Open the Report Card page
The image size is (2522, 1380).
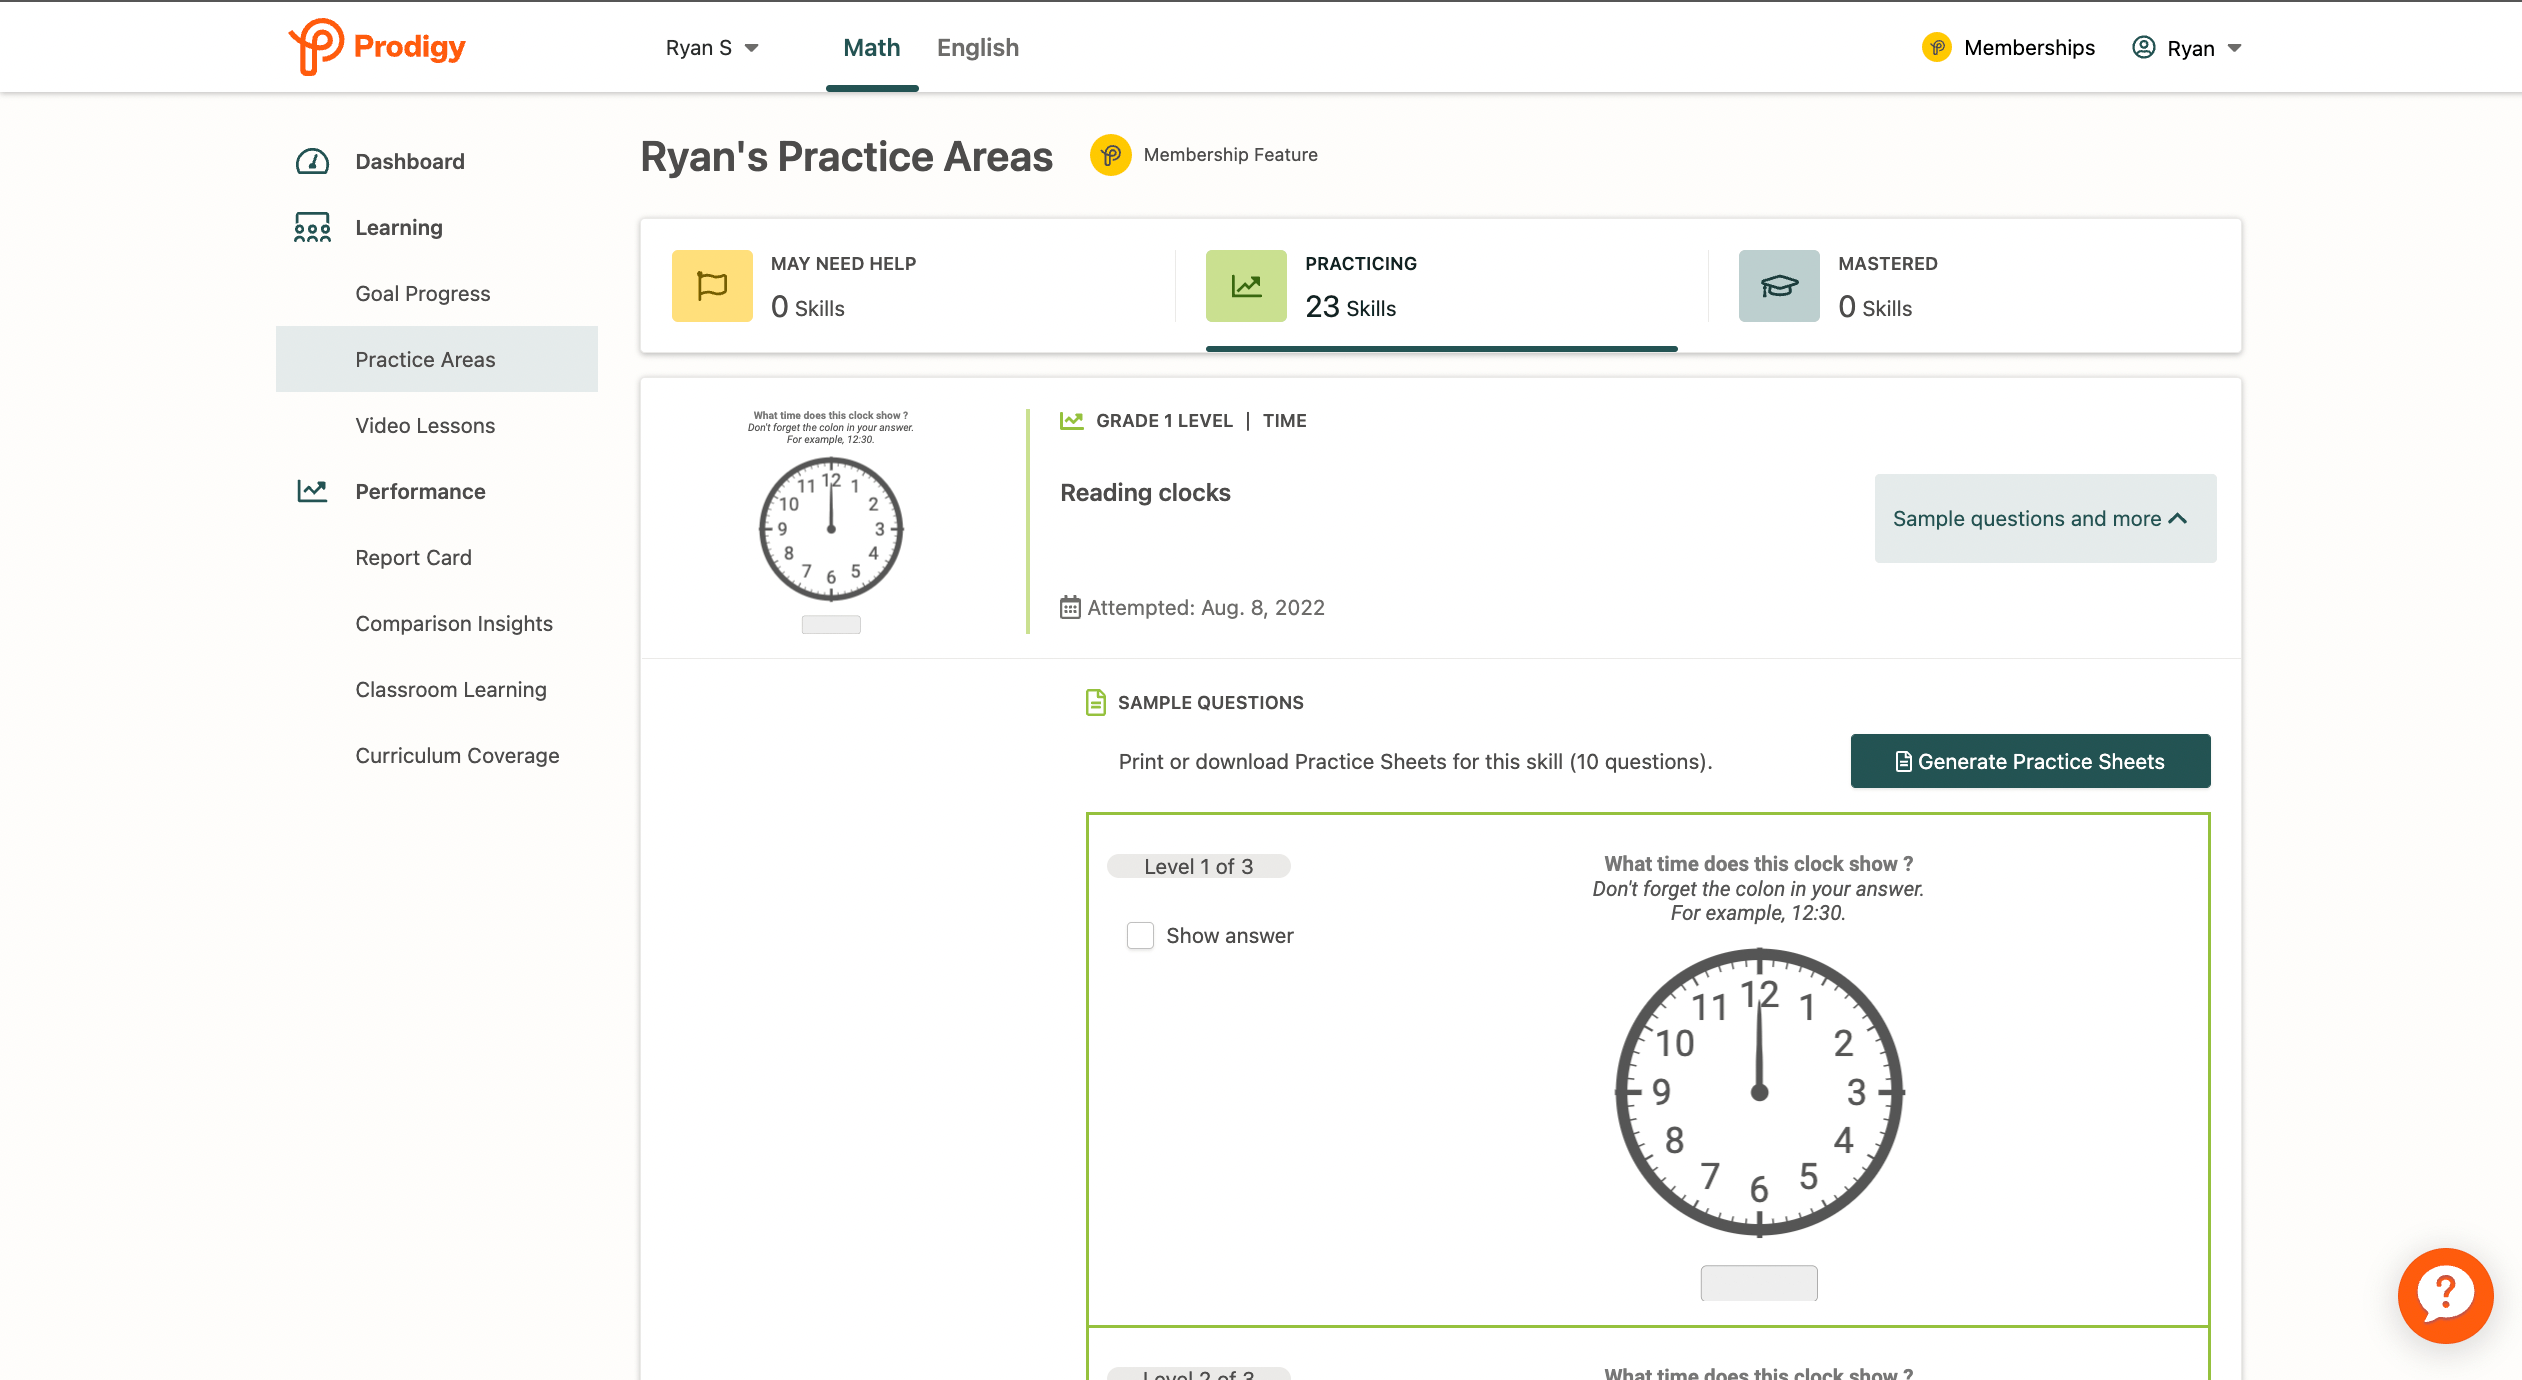tap(413, 557)
